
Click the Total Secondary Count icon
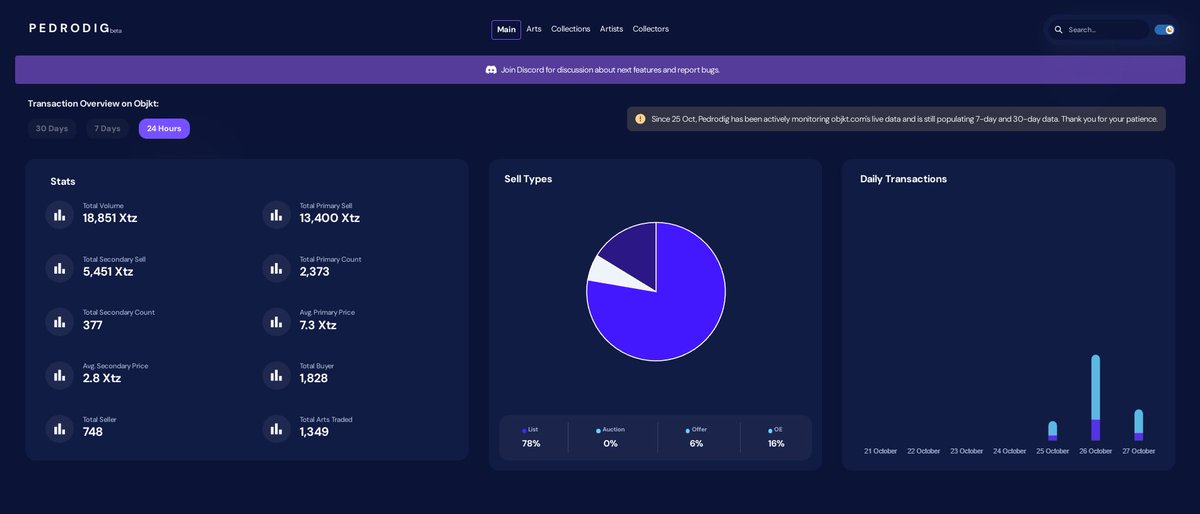[60, 322]
